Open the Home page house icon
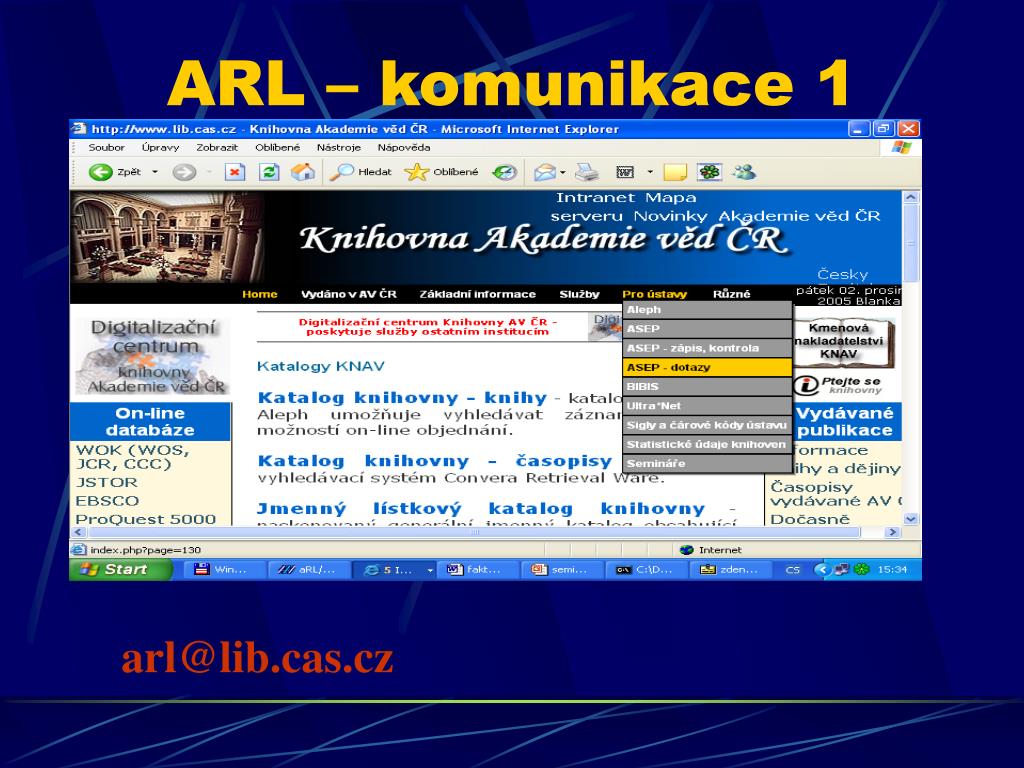The width and height of the screenshot is (1024, 768). pyautogui.click(x=303, y=172)
